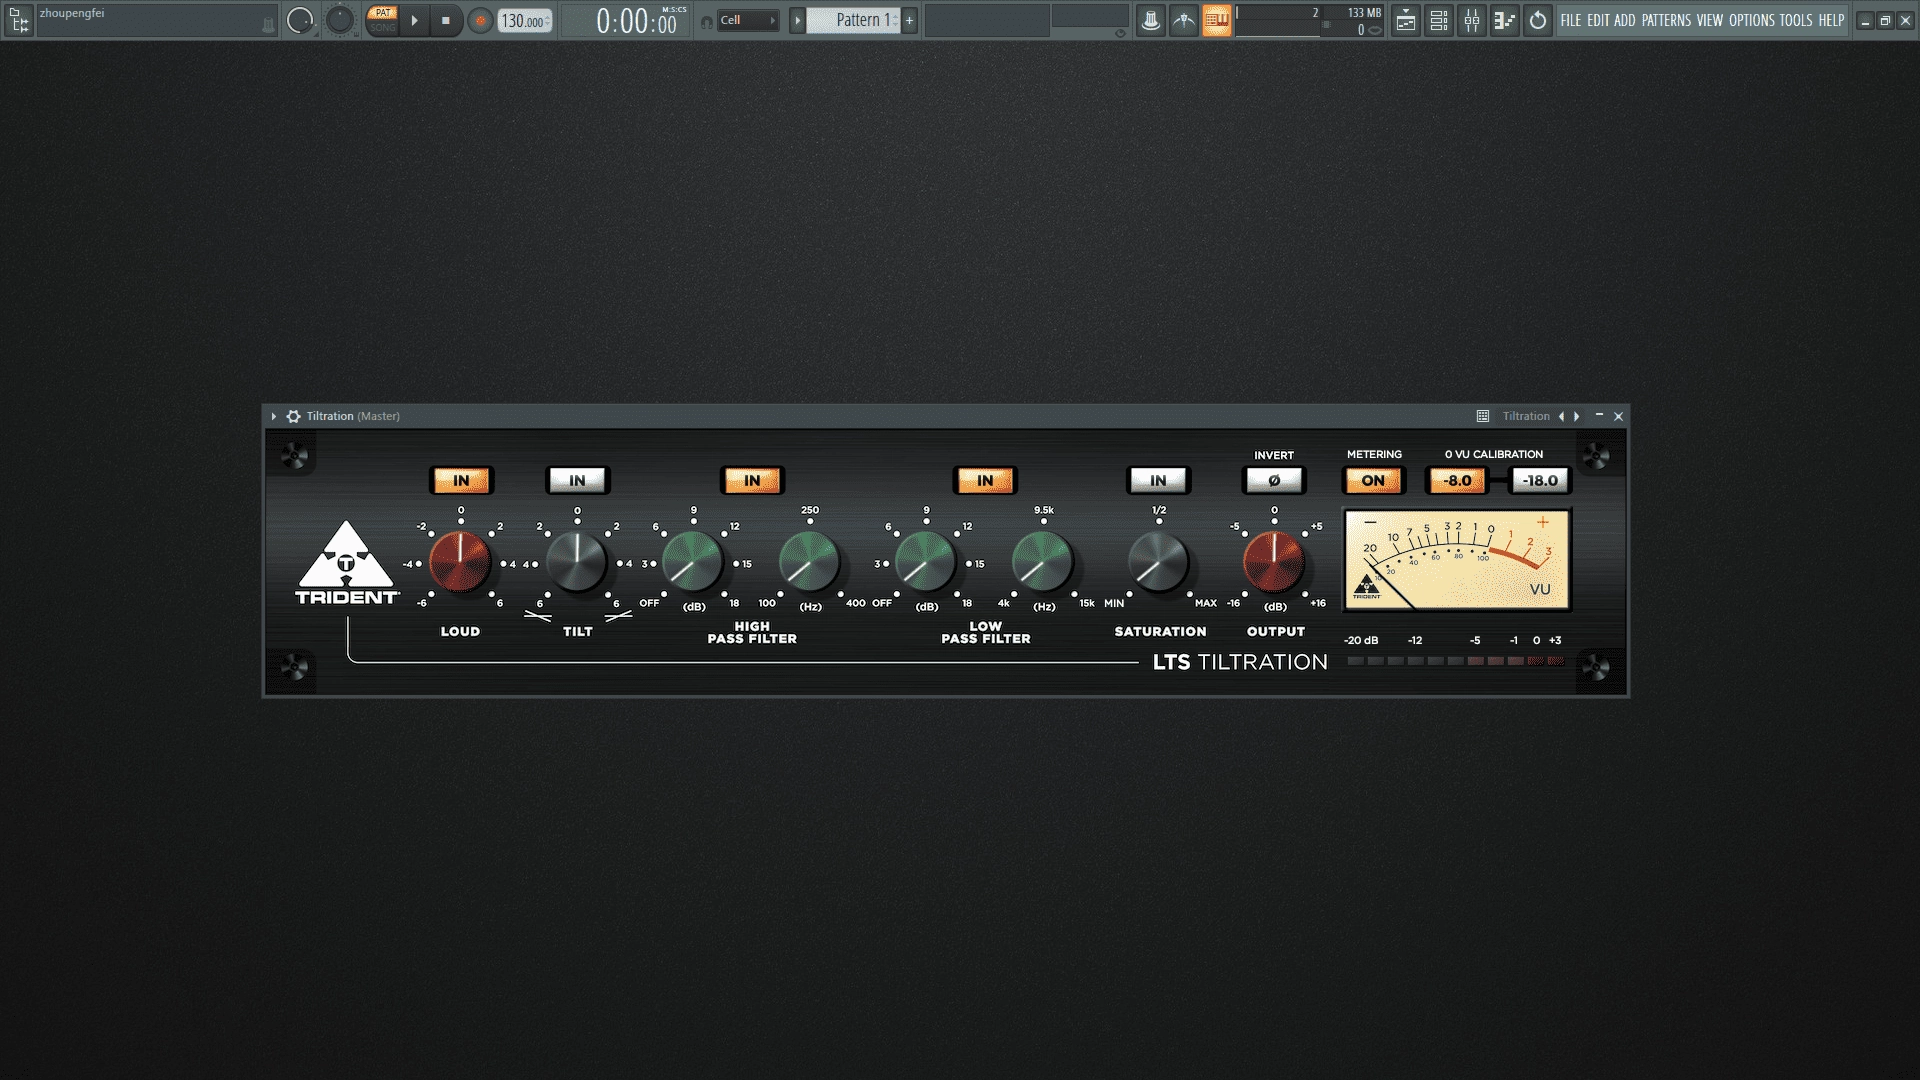Open the Mixer view icon
The image size is (1920, 1080).
(1472, 20)
